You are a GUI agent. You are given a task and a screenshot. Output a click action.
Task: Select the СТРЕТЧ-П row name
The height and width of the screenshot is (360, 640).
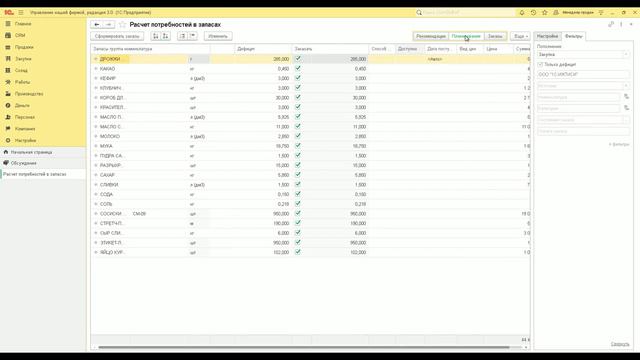tap(112, 223)
